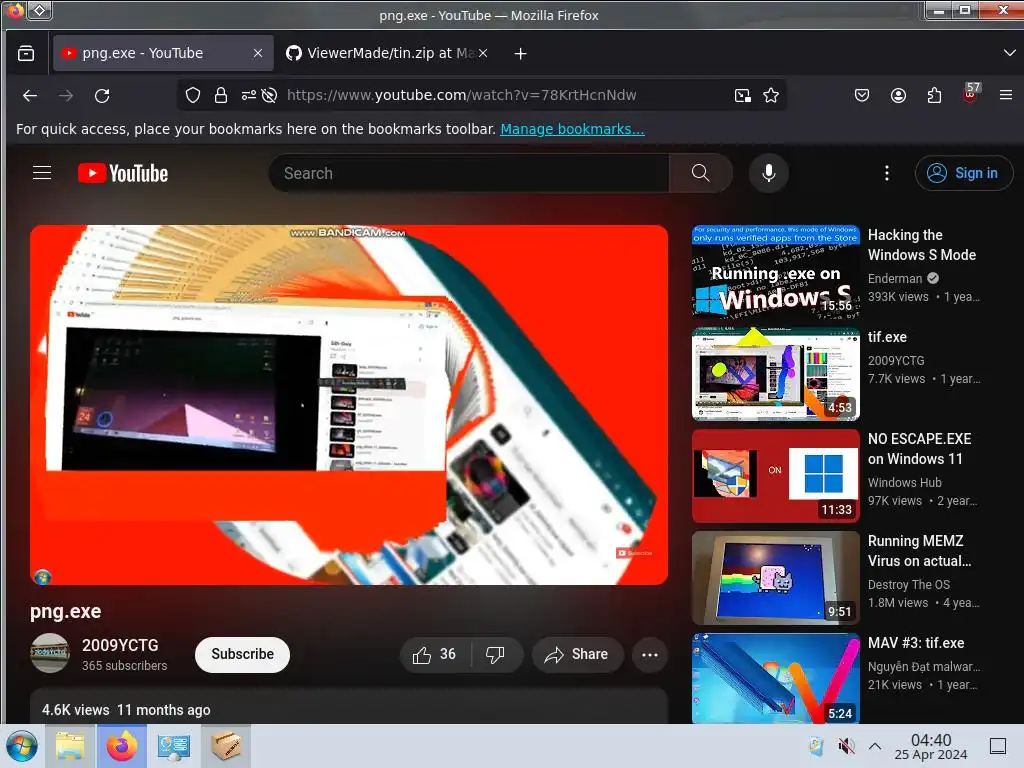Open Hacking the Windows S Mode title

coord(921,245)
